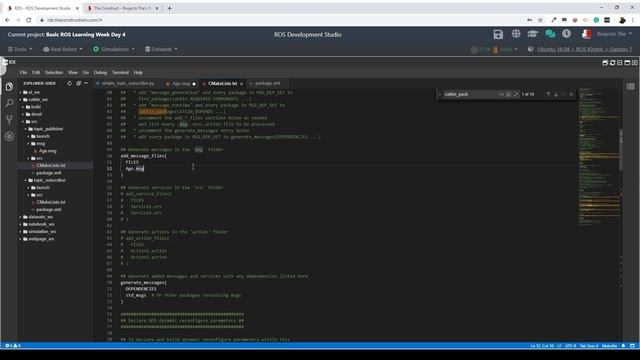Viewport: 640px width, 360px height.
Task: Click the save project floppy disk icon
Action: tap(498, 35)
